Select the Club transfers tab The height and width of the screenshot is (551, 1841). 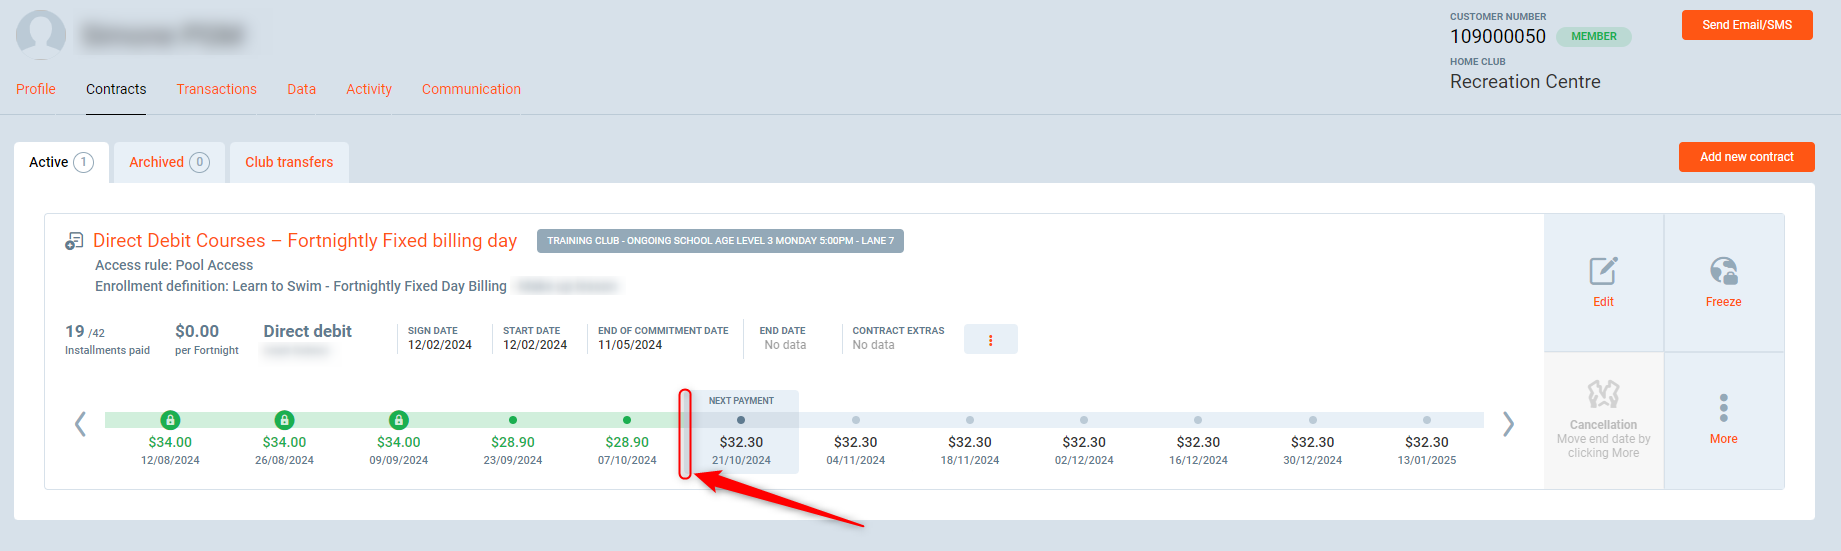click(x=289, y=162)
